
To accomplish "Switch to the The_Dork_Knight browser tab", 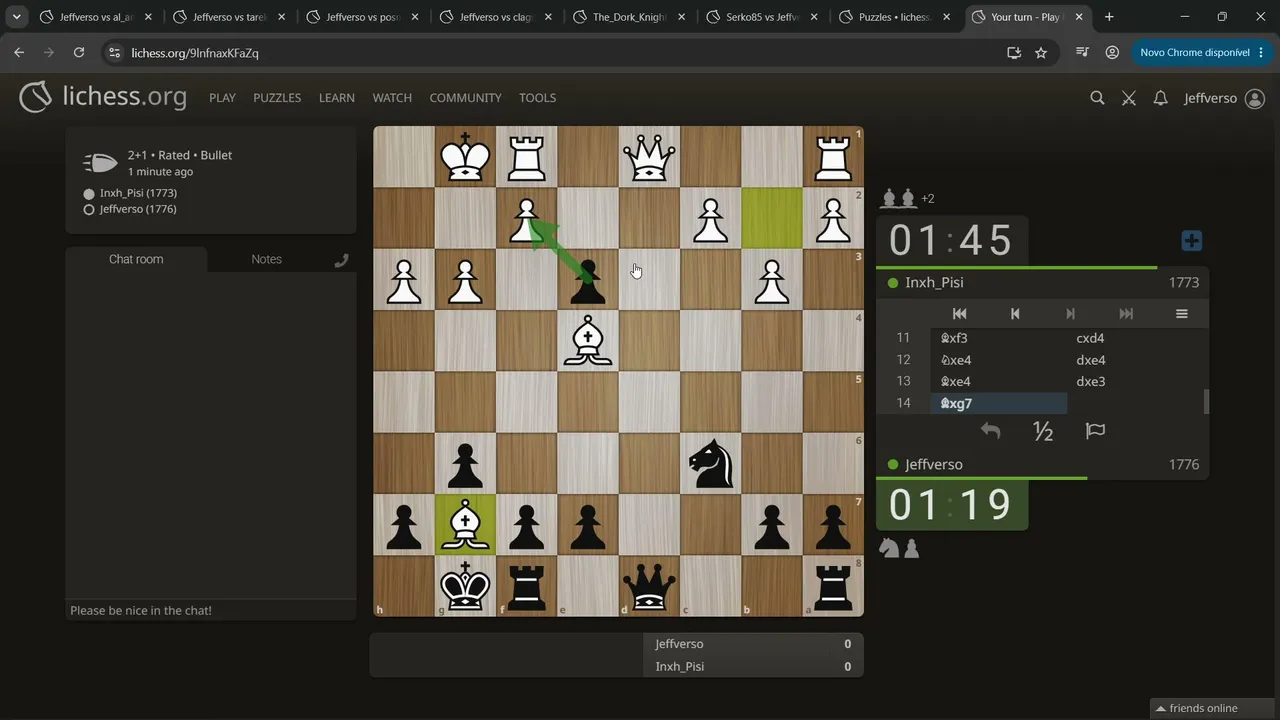I will tap(630, 17).
